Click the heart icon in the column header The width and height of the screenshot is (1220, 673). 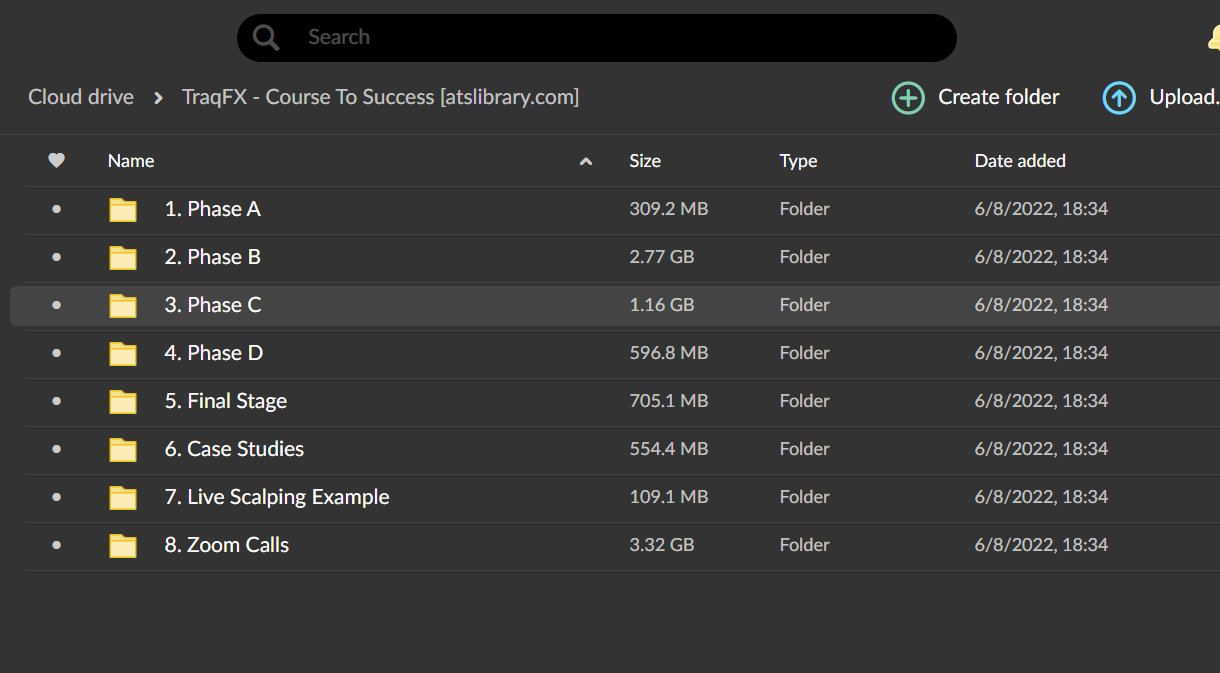click(x=57, y=161)
